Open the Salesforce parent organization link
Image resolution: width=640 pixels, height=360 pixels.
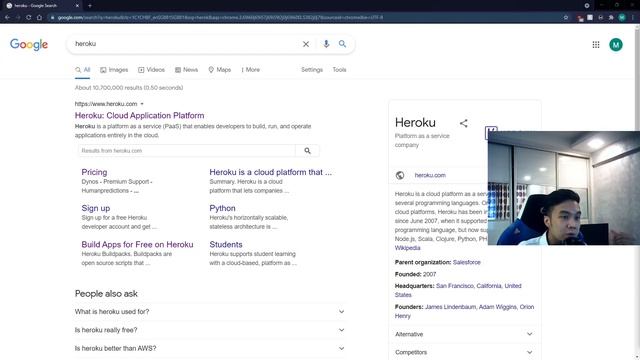coord(467,262)
